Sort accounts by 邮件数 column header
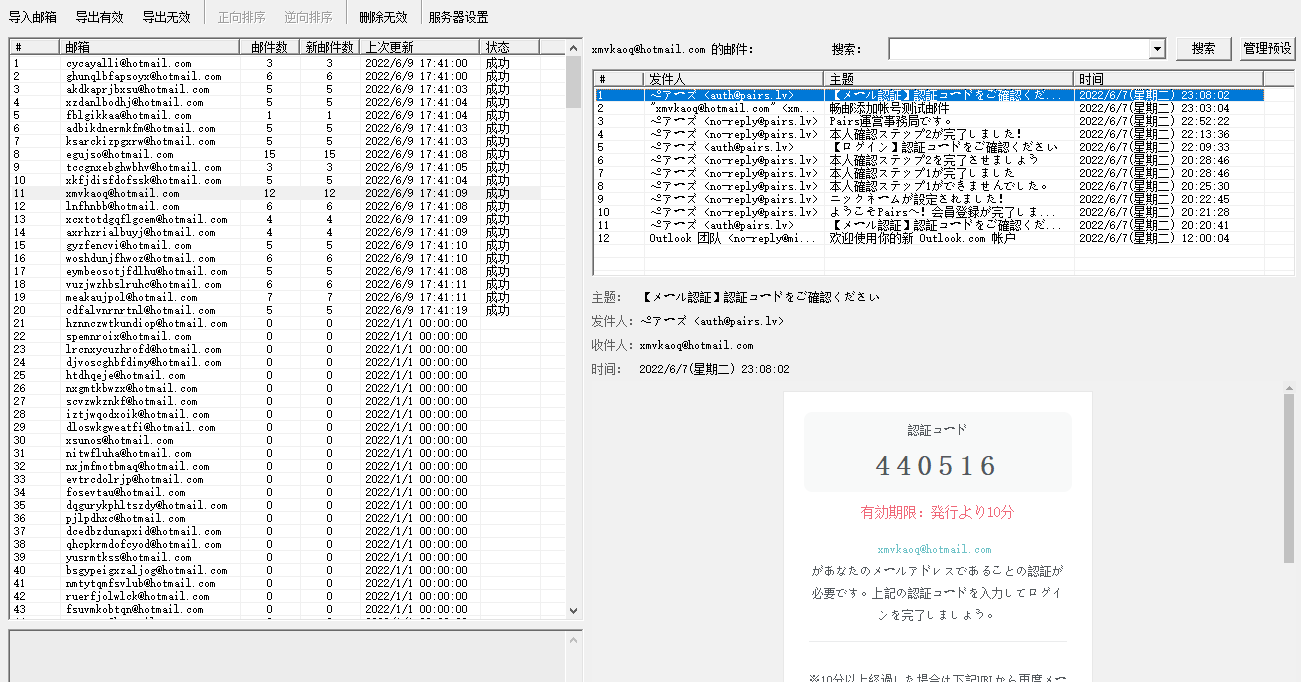The image size is (1301, 682). pos(269,47)
